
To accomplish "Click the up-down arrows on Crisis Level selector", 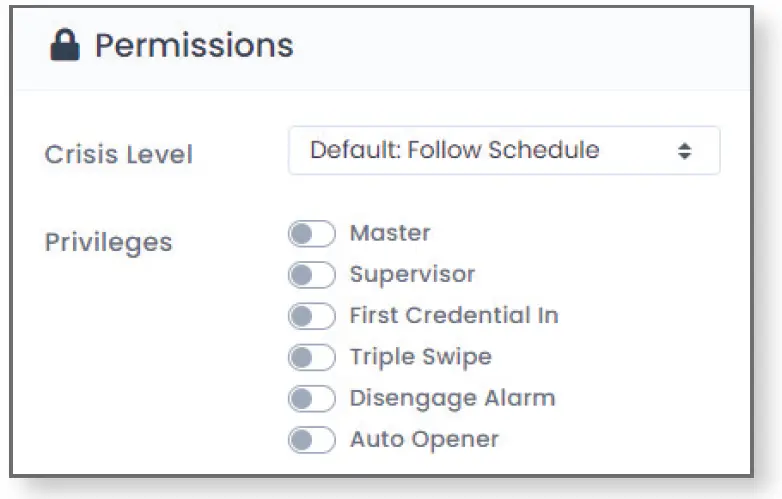I will [684, 151].
